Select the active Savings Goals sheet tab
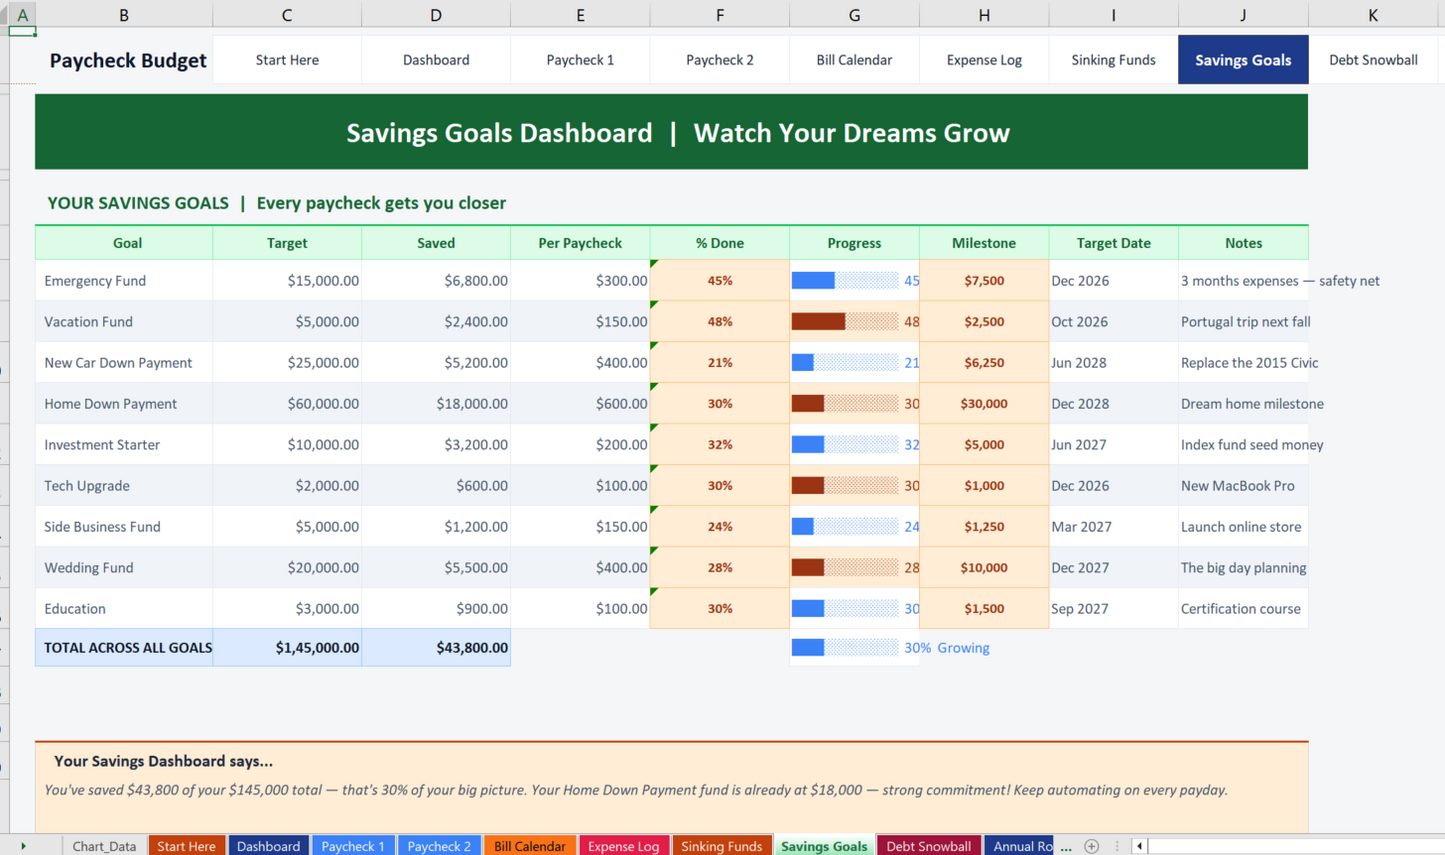The image size is (1445, 855). coord(824,846)
